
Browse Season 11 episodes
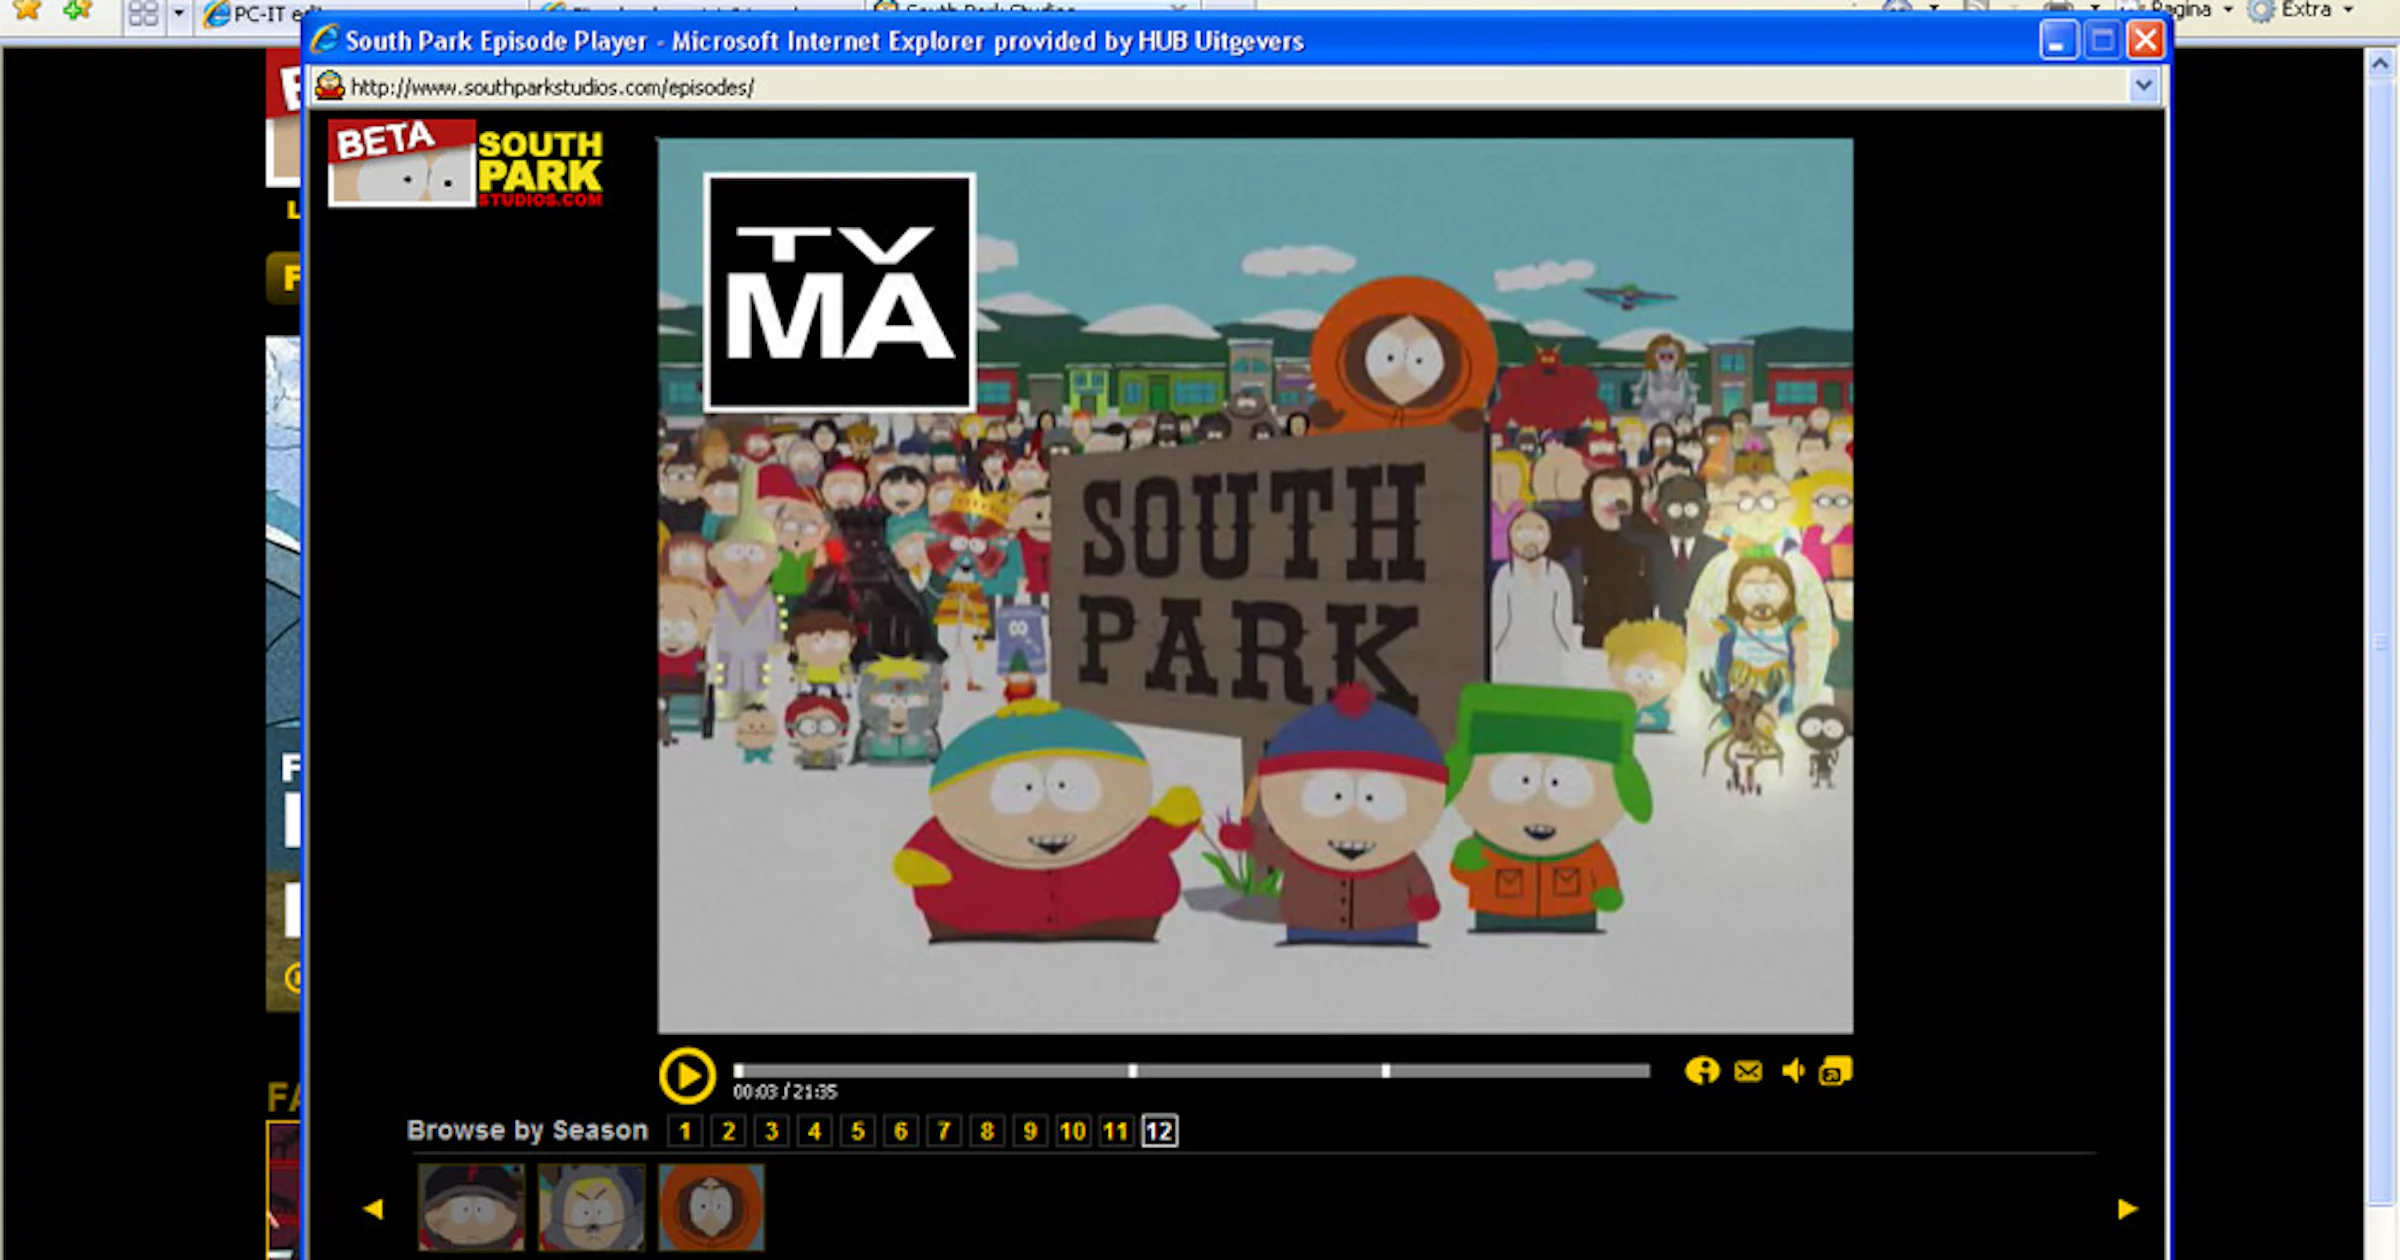[1115, 1131]
